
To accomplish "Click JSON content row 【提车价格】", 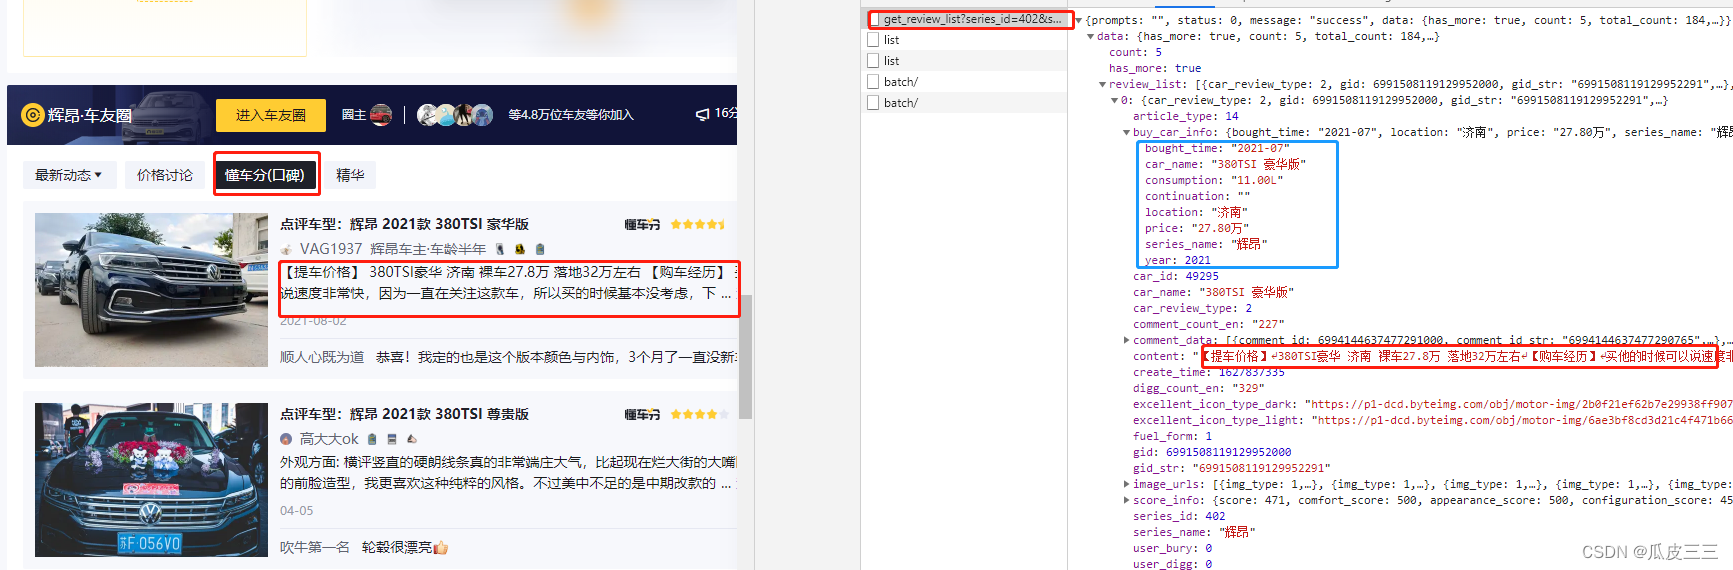I will click(1431, 356).
